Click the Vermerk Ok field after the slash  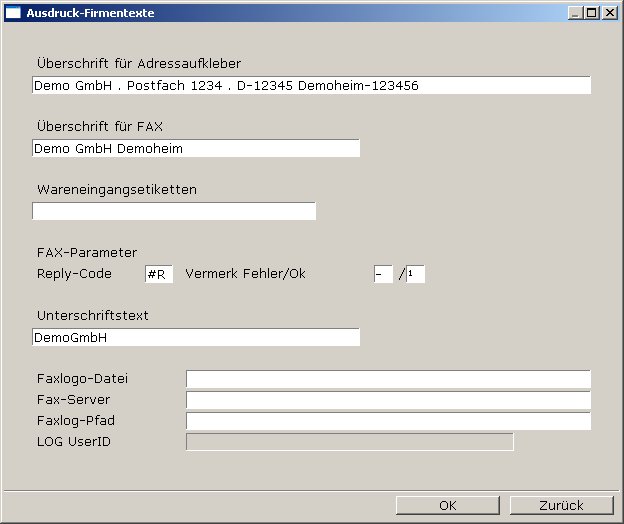tap(415, 274)
